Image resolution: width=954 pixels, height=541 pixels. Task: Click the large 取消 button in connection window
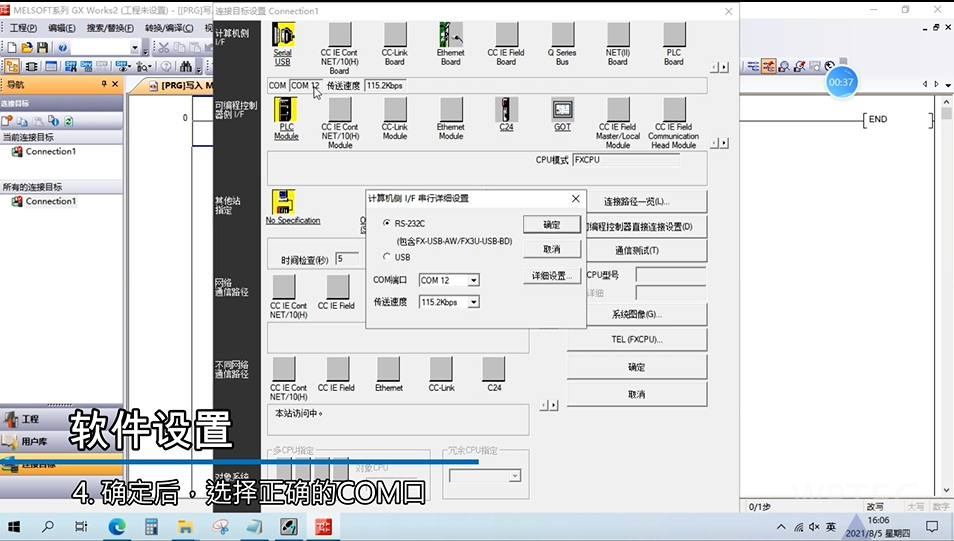(x=636, y=394)
